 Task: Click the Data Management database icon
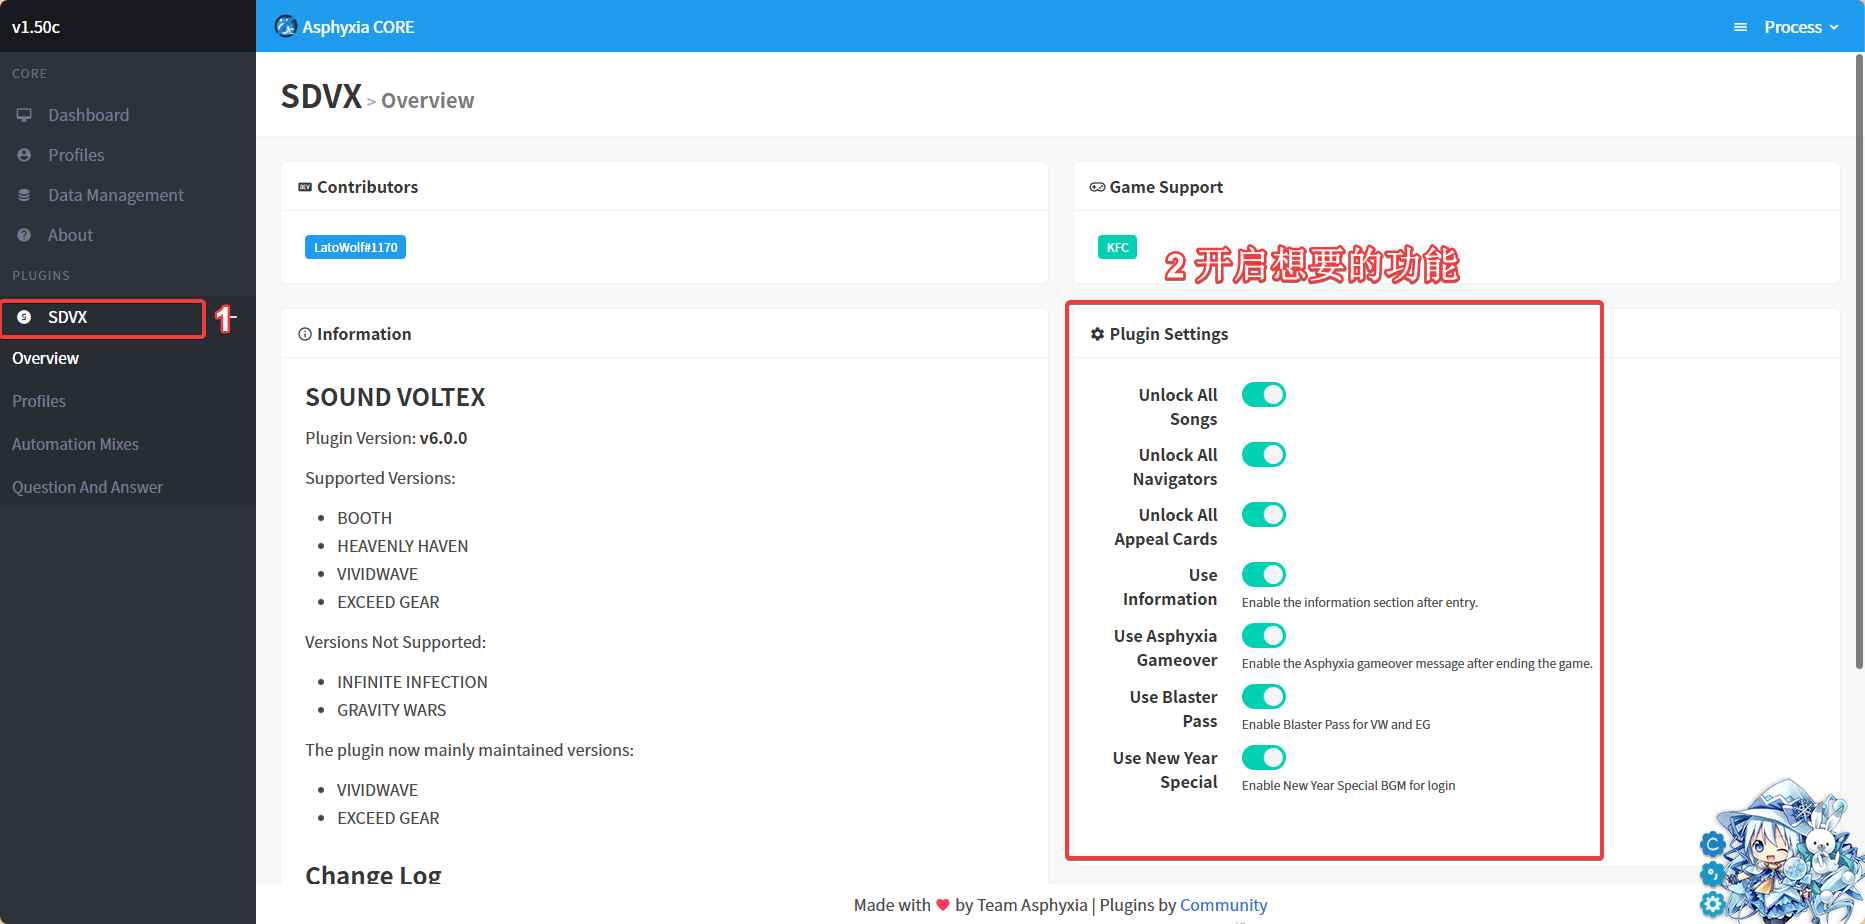click(24, 195)
